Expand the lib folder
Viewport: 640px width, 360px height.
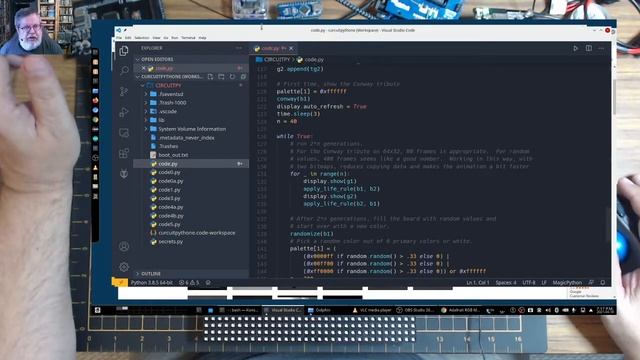coord(191,120)
